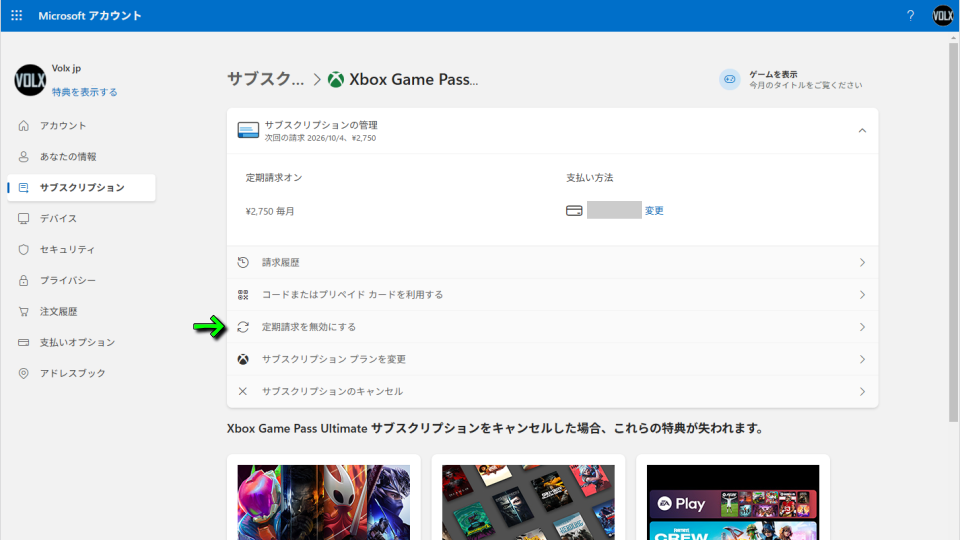The height and width of the screenshot is (540, 960).
Task: Go to 支払いオプション in the sidebar
Action: [77, 342]
